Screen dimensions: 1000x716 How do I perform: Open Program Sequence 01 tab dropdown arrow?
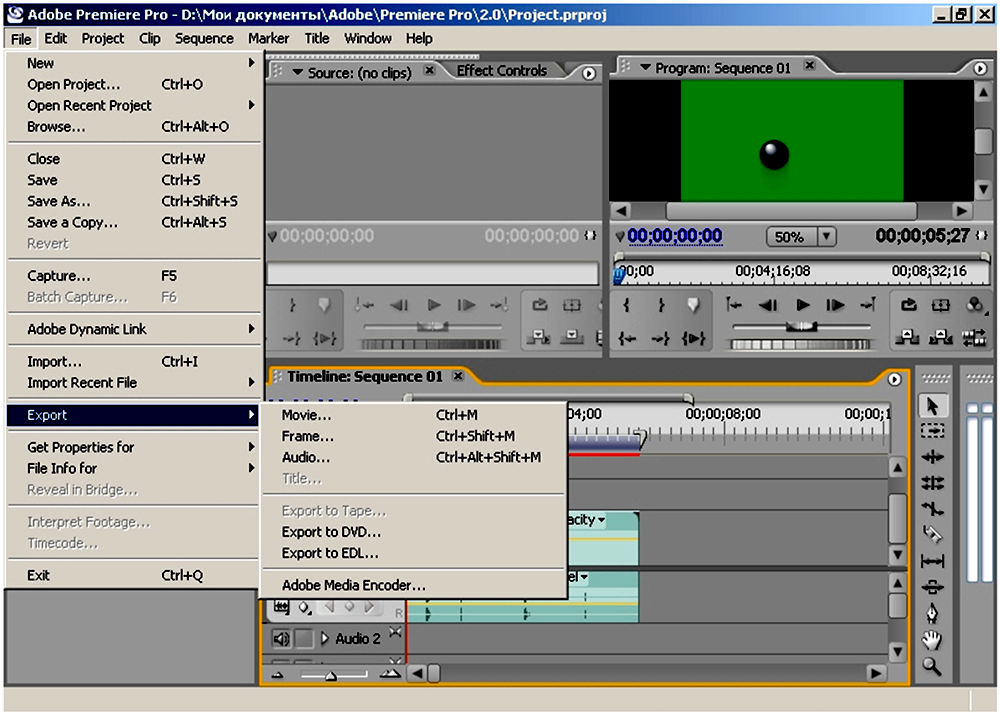pyautogui.click(x=645, y=68)
